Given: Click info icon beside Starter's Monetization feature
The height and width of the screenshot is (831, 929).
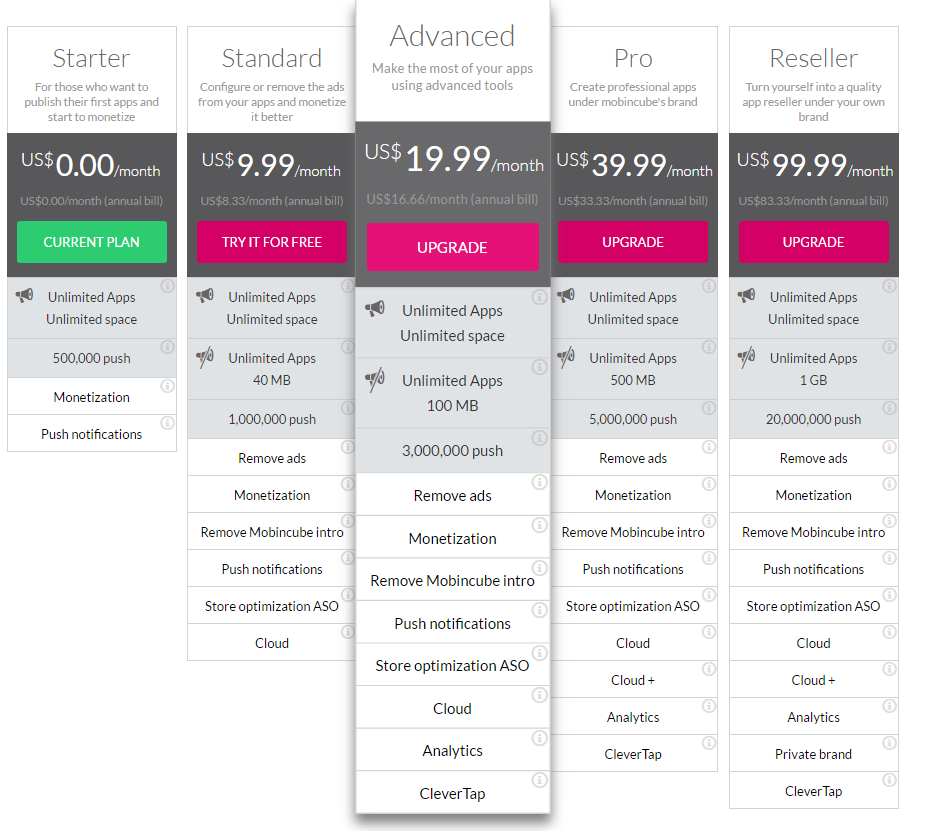Looking at the screenshot, I should 167,386.
